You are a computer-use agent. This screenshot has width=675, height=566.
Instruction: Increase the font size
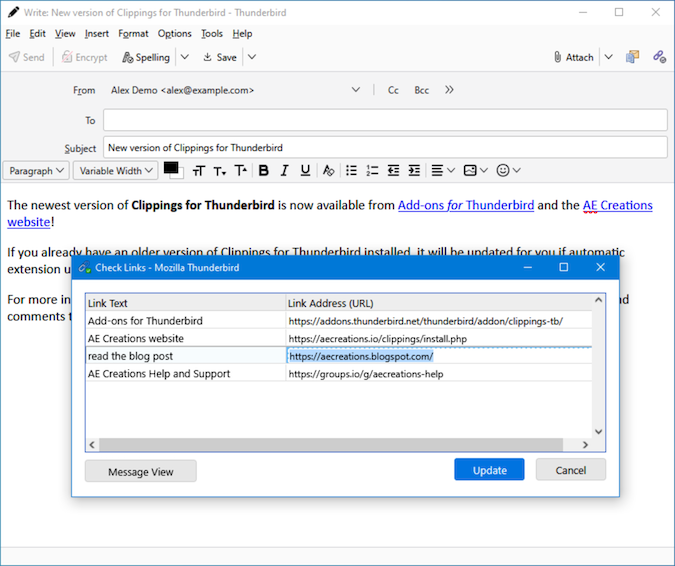(240, 171)
